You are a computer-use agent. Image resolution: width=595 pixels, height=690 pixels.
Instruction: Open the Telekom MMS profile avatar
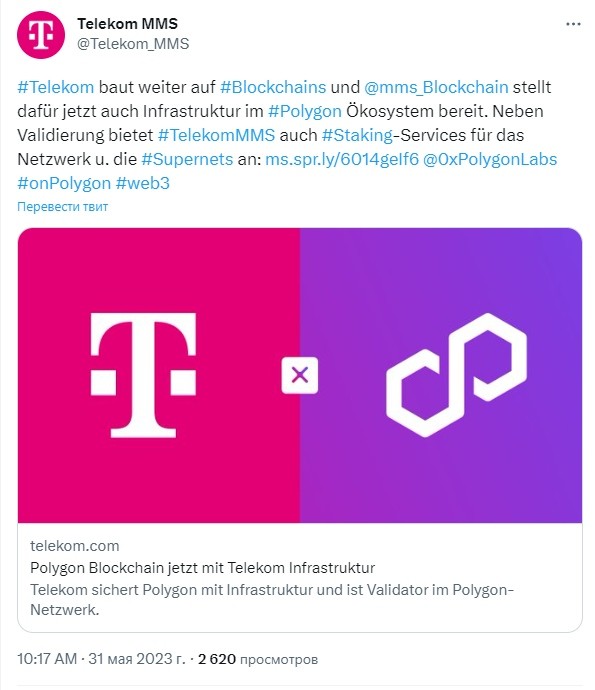coord(41,35)
